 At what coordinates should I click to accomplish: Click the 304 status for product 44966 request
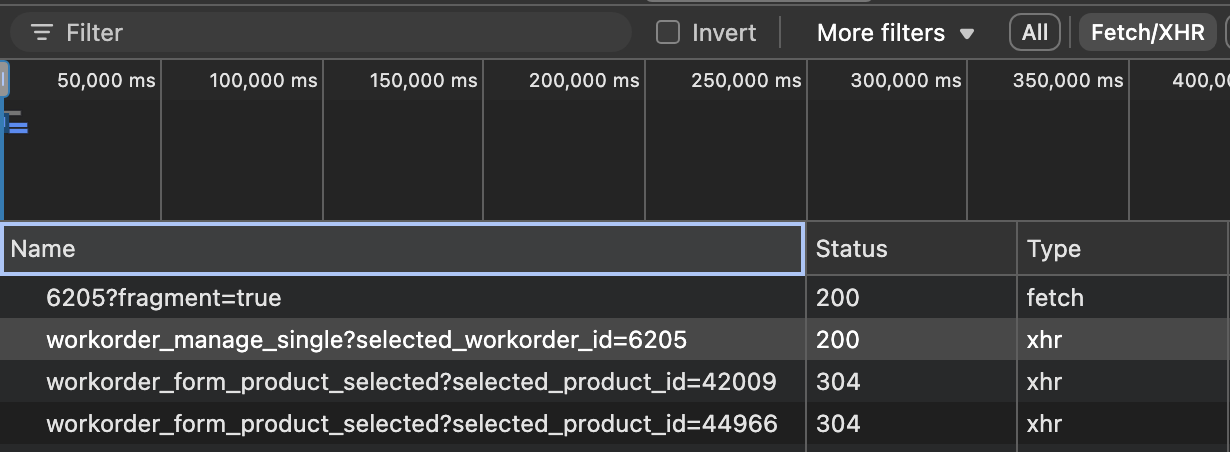click(x=837, y=424)
